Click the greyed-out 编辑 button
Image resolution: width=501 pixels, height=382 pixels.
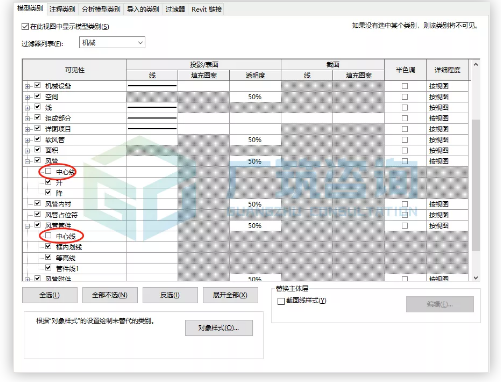tap(440, 304)
